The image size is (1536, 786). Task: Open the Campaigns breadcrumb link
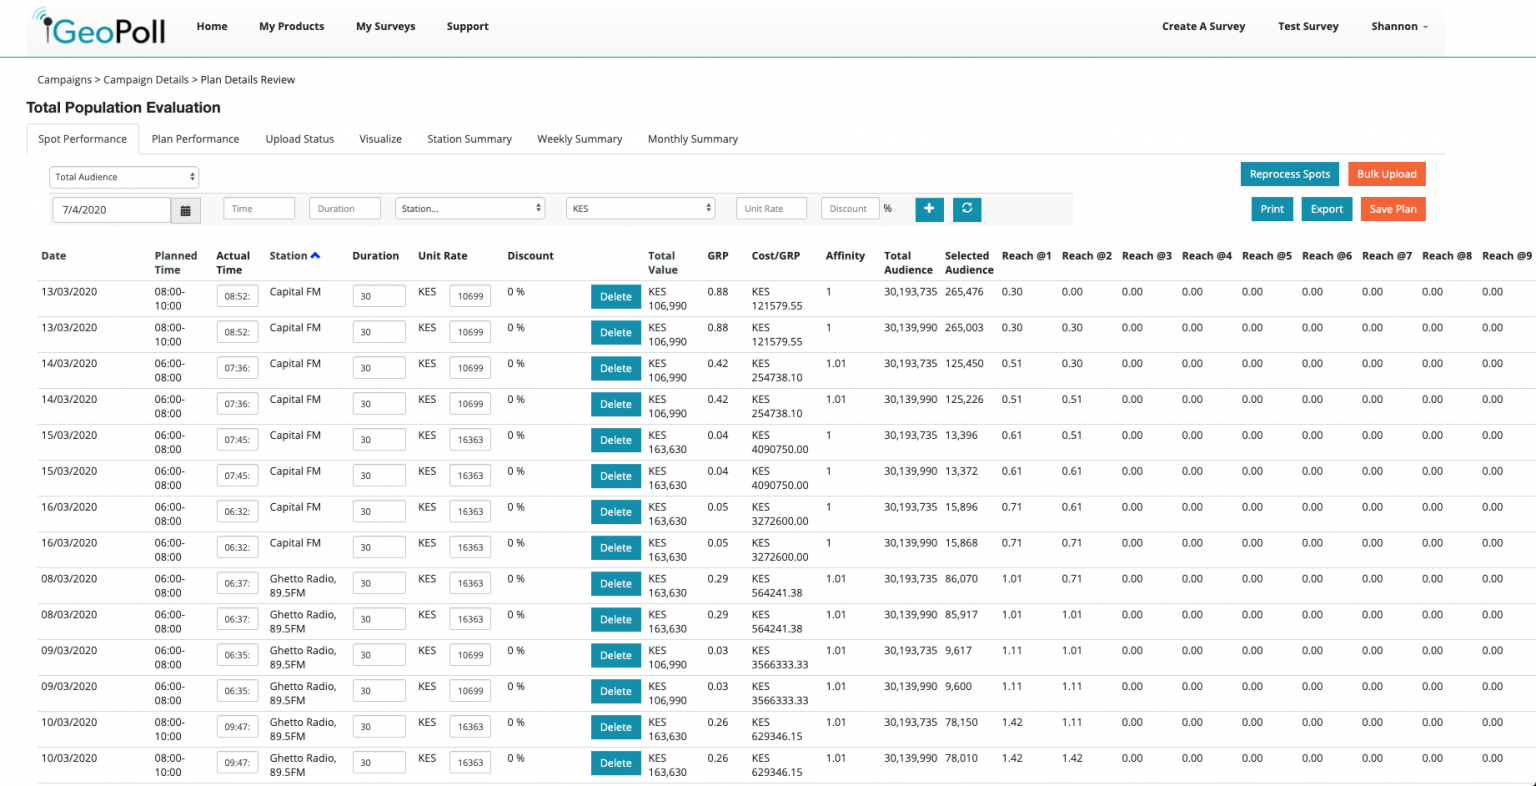[x=64, y=79]
